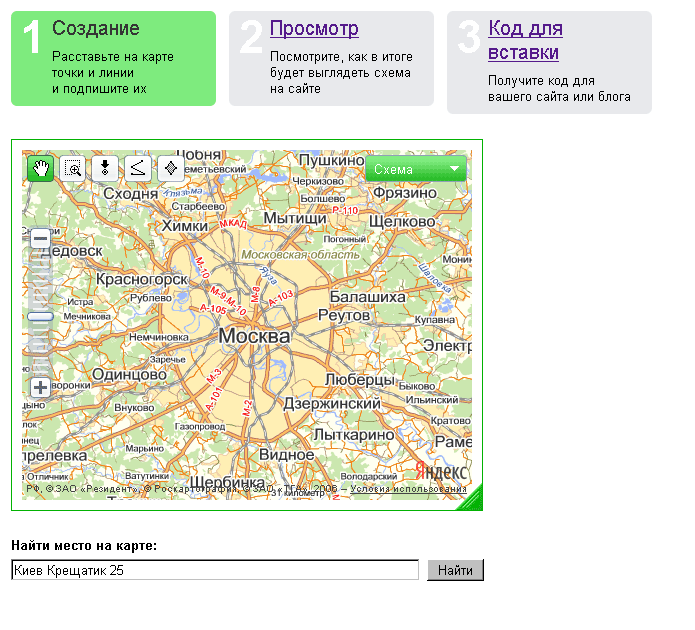Click the Фрязино label on map
Image resolution: width=695 pixels, height=630 pixels.
coord(405,193)
